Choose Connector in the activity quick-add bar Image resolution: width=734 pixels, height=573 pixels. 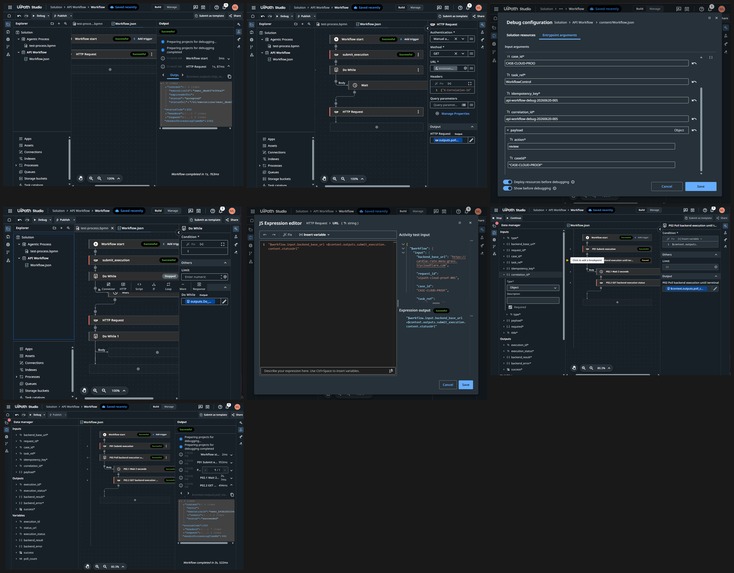(x=109, y=286)
